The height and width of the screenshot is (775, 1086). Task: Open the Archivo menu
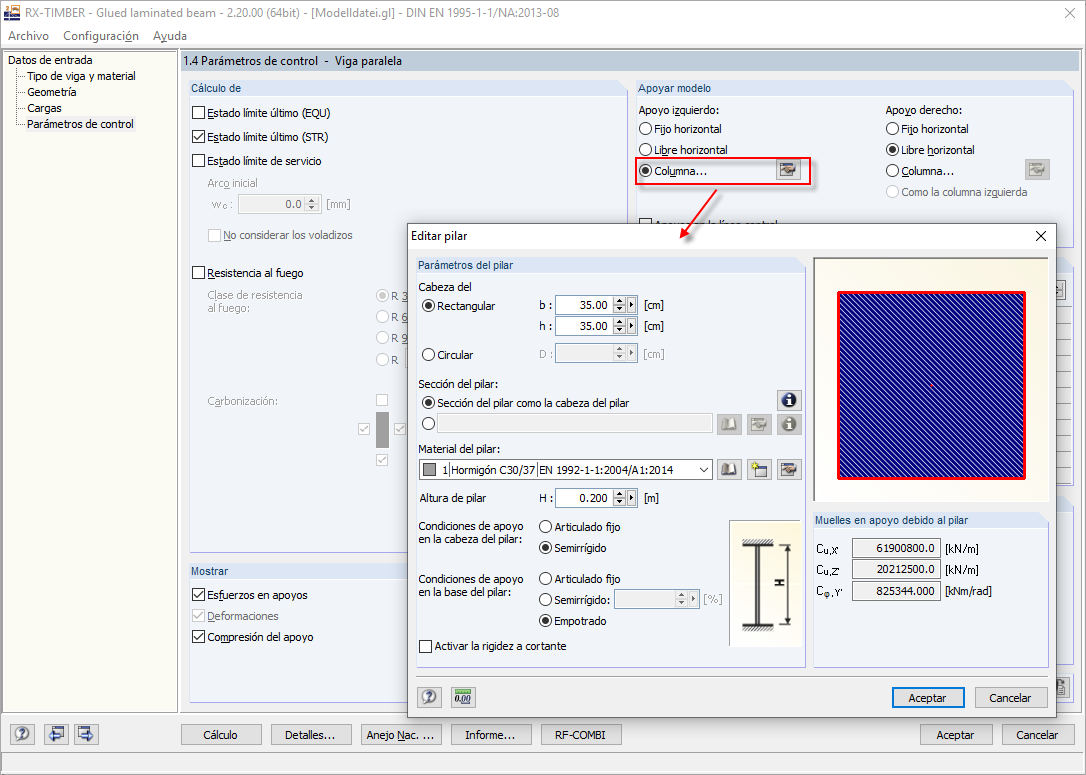(x=28, y=36)
